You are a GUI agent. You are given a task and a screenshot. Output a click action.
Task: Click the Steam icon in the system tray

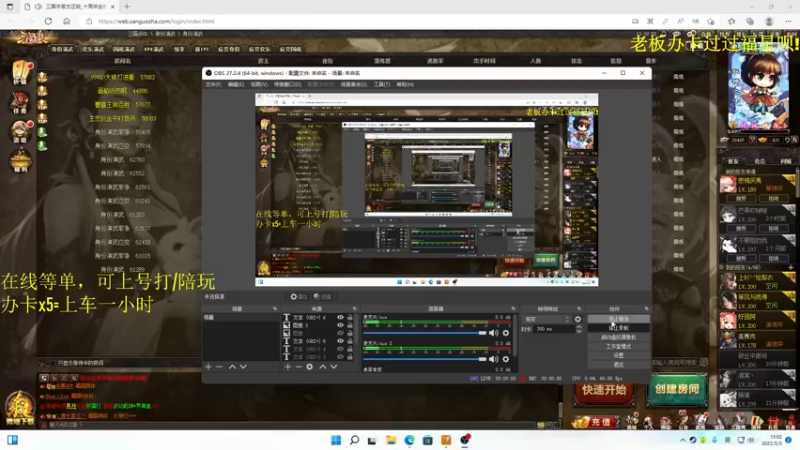point(693,440)
